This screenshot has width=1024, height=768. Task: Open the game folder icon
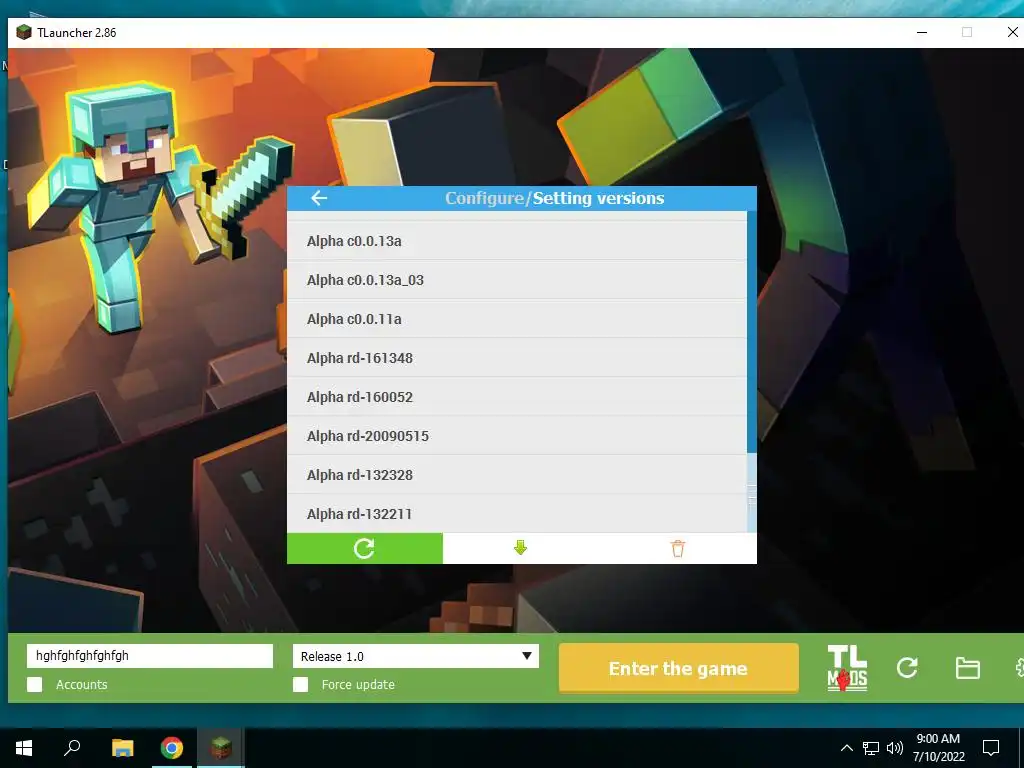(x=967, y=668)
